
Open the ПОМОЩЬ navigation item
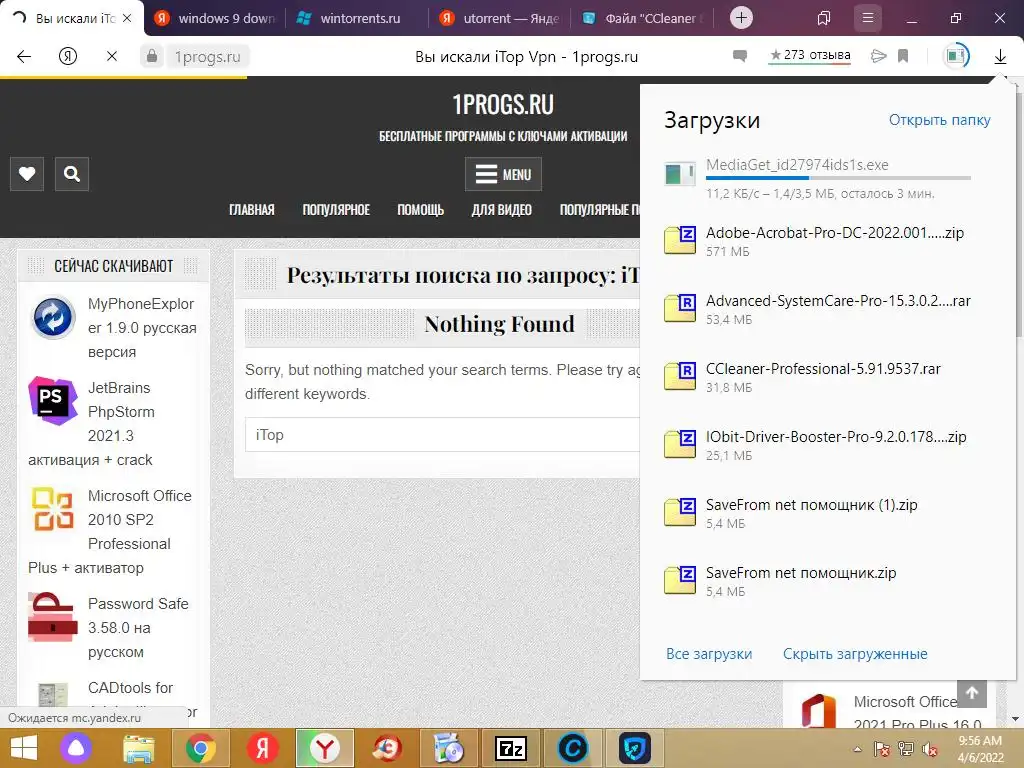pyautogui.click(x=421, y=210)
